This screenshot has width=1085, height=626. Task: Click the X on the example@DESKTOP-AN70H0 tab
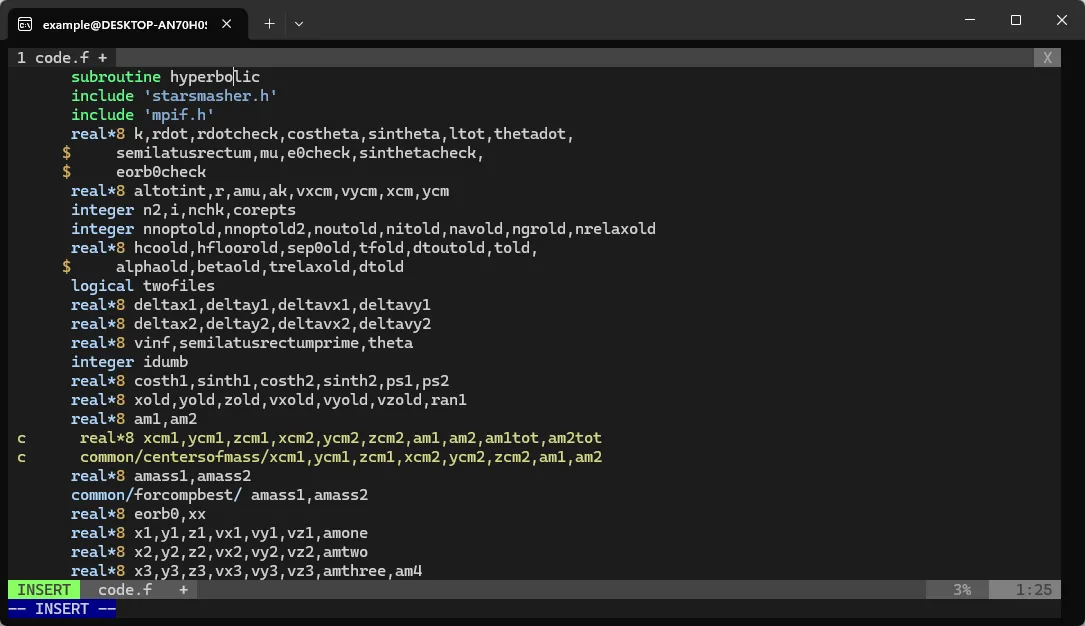coord(225,22)
